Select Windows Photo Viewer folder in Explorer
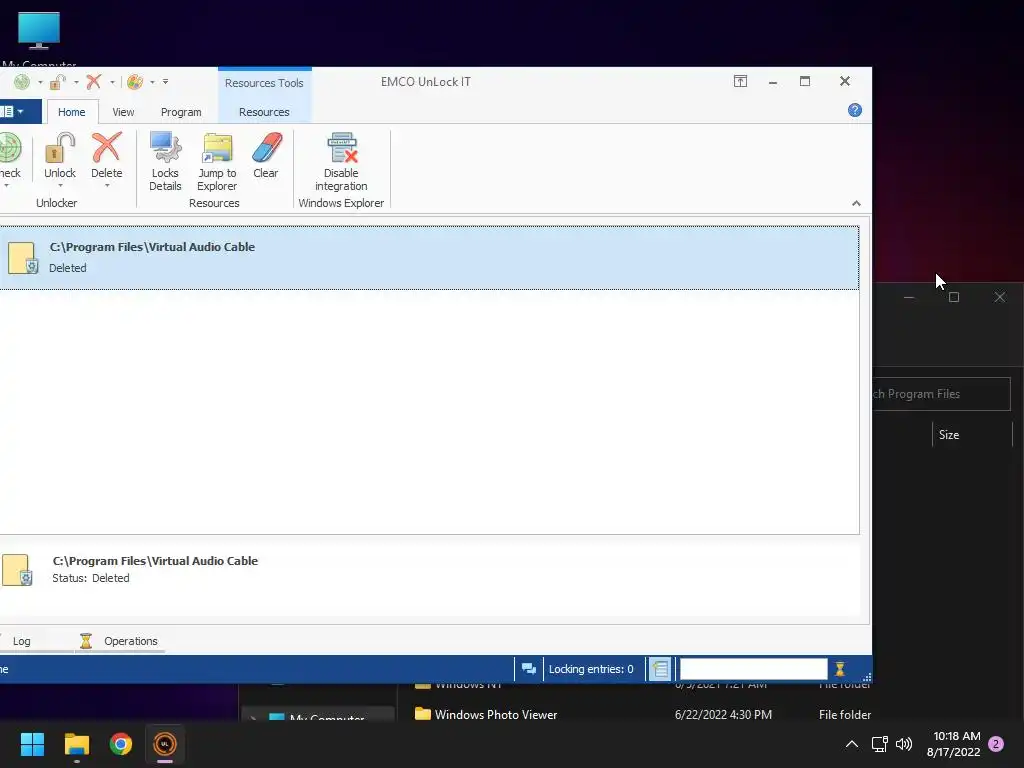This screenshot has height=768, width=1024. (x=496, y=714)
